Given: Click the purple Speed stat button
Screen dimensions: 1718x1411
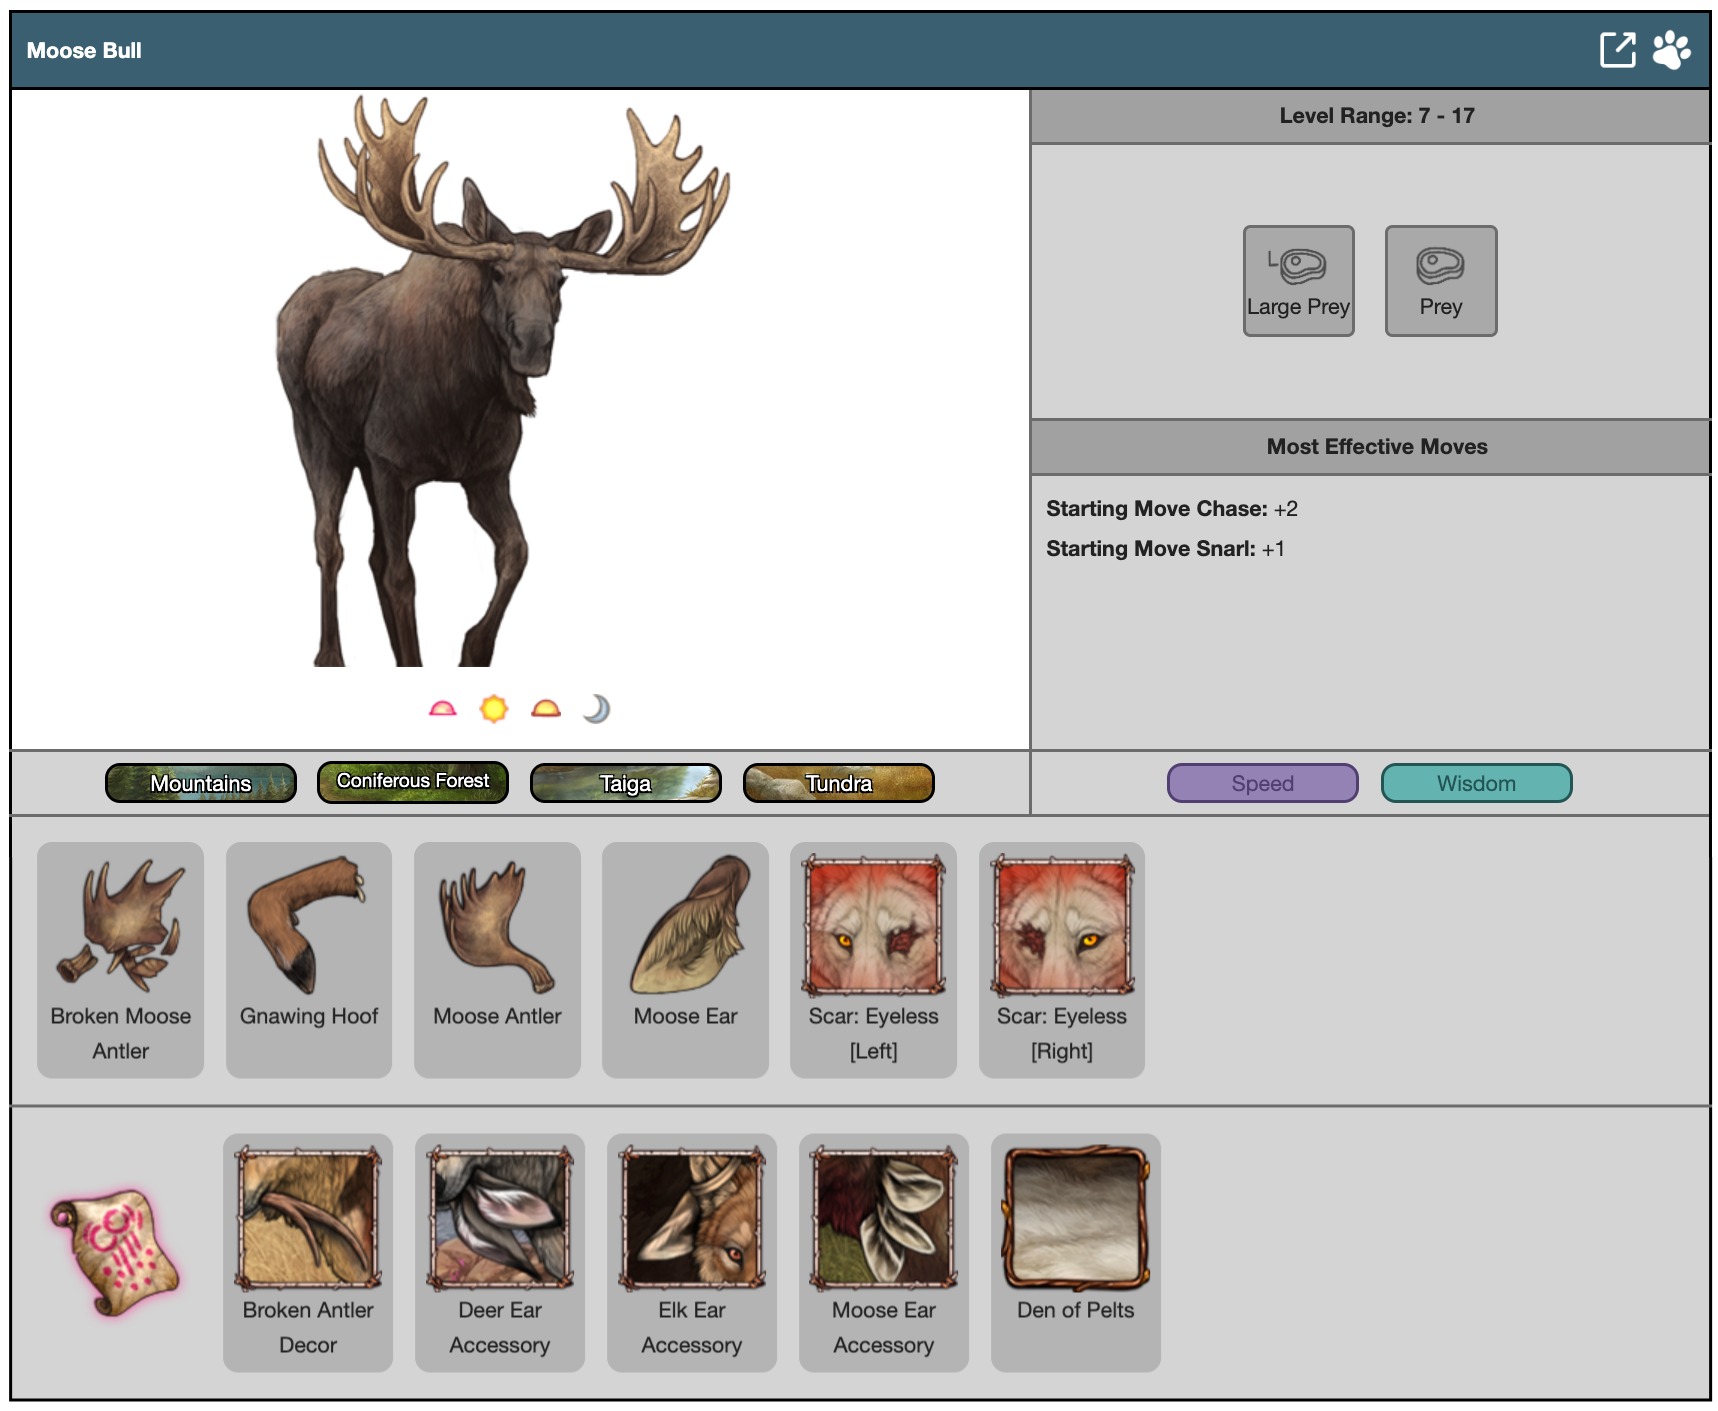Looking at the screenshot, I should point(1262,783).
